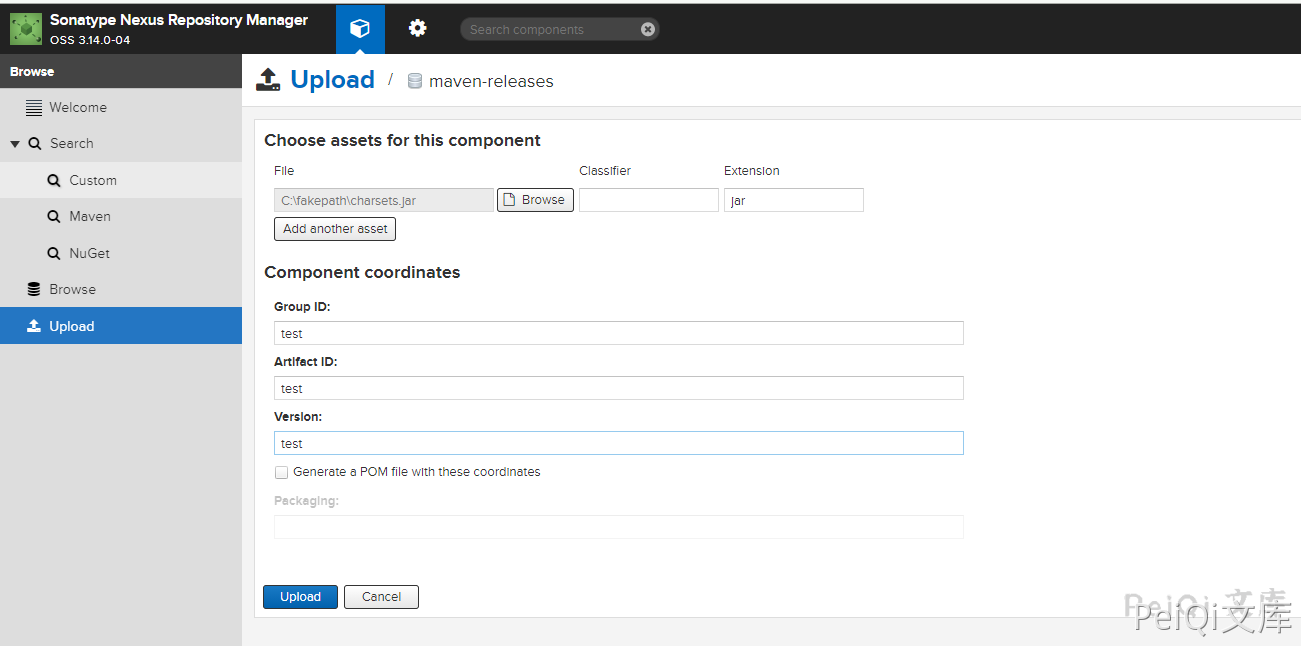
Task: Select the Upload item in the sidebar
Action: click(x=71, y=327)
